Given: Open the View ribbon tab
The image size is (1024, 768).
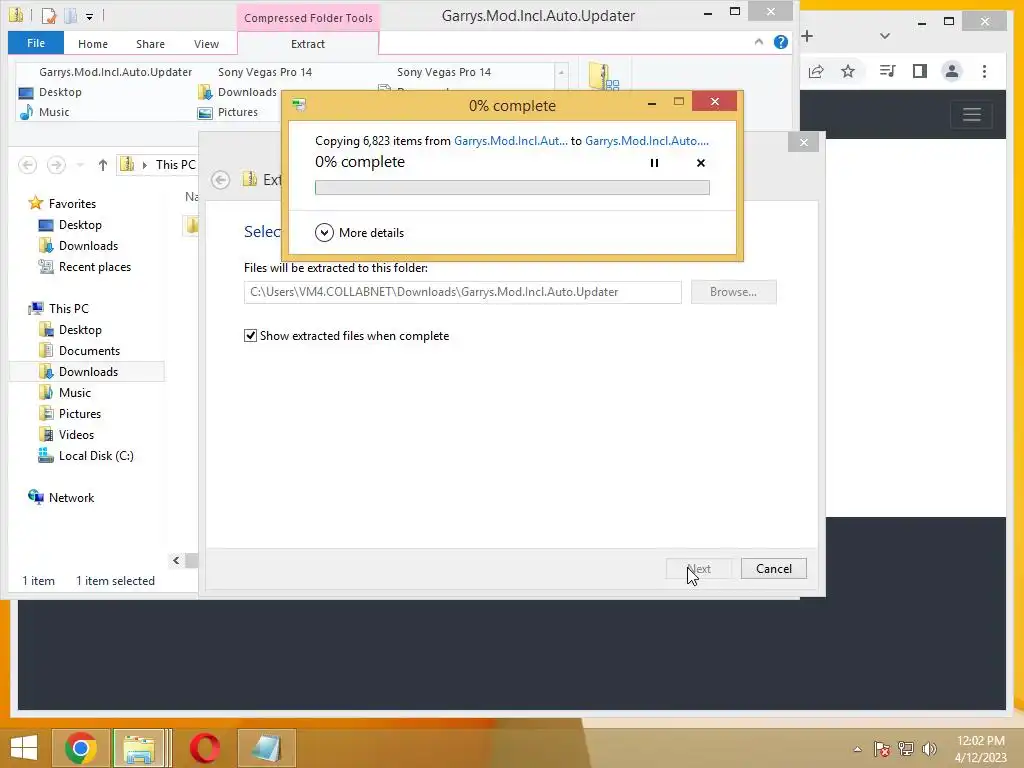Looking at the screenshot, I should click(x=206, y=44).
